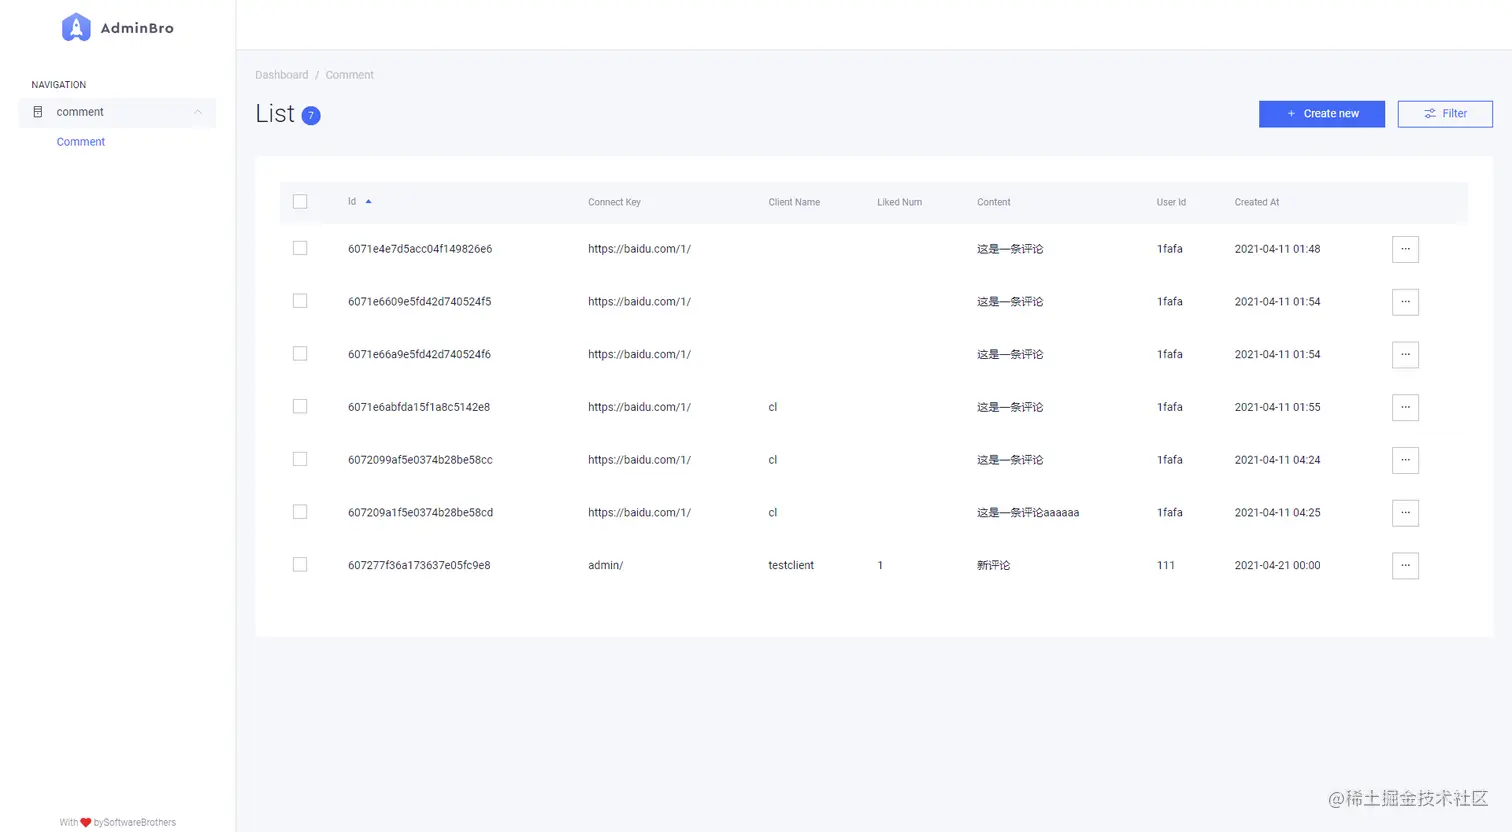The width and height of the screenshot is (1512, 832).
Task: Click the admin/ connect key cell
Action: 606,566
